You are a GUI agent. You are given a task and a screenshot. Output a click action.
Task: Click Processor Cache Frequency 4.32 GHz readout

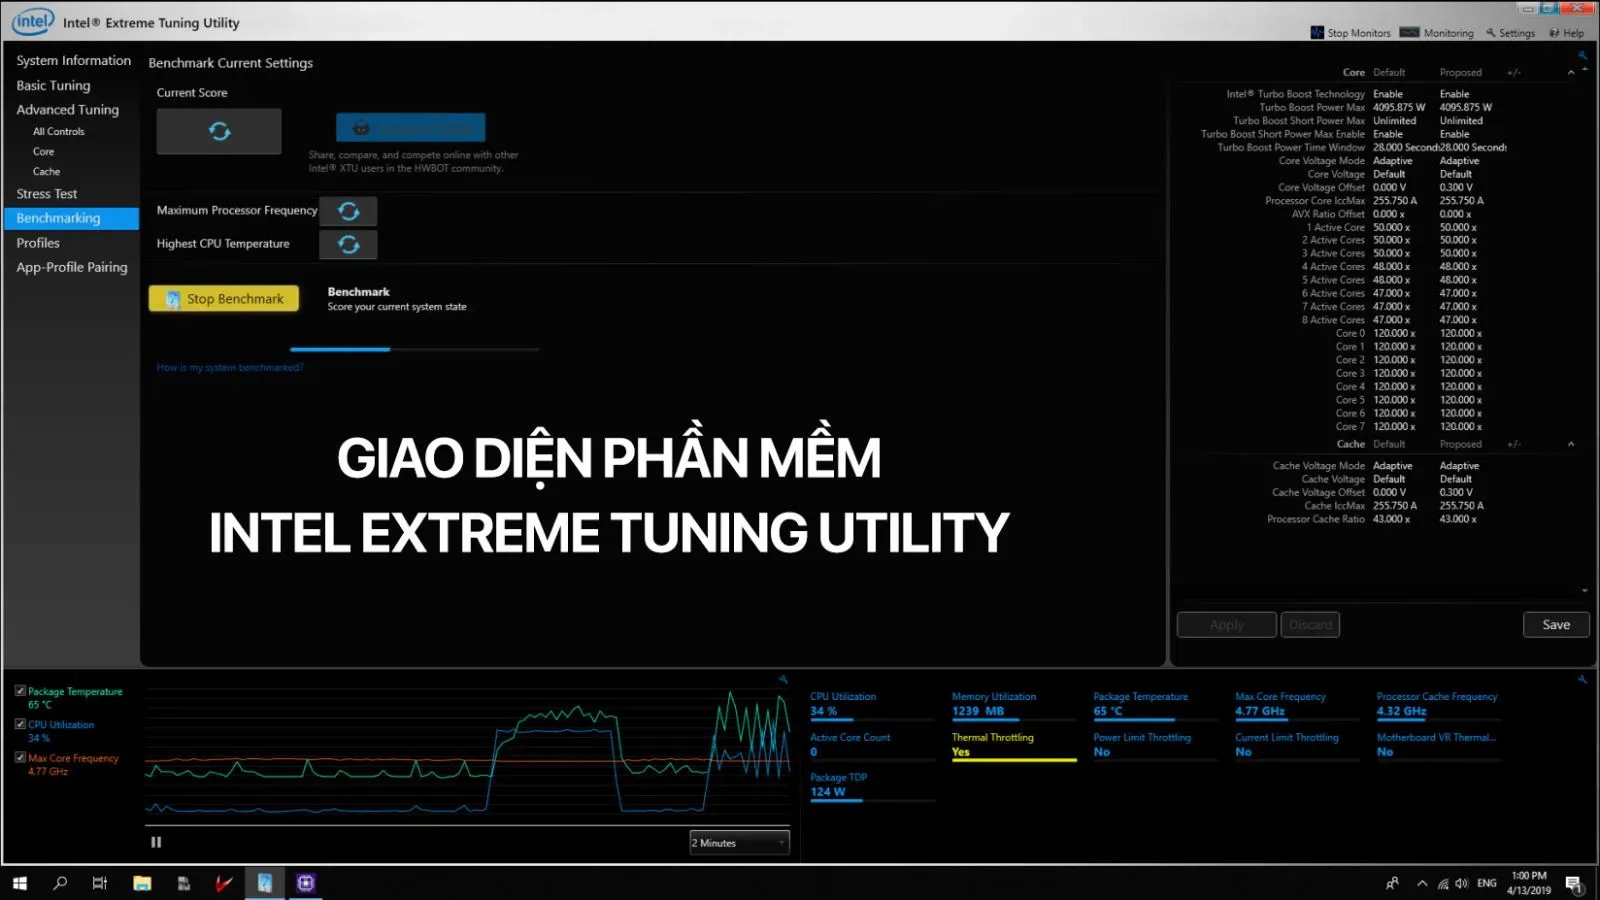pyautogui.click(x=1402, y=712)
